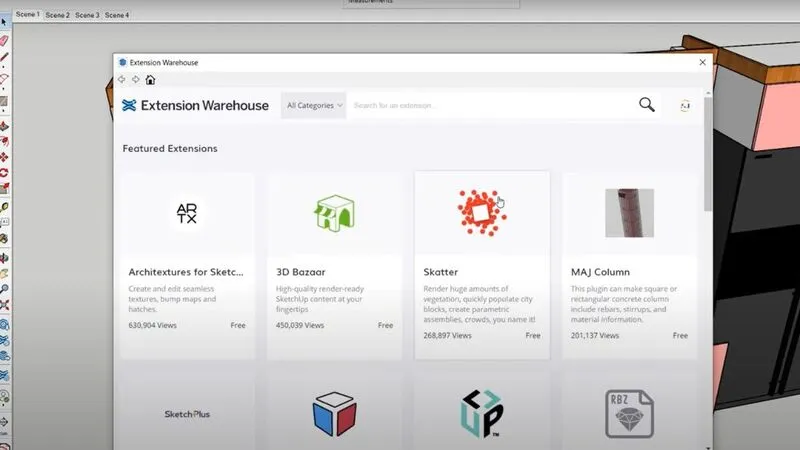Return to Extension Warehouse home page
This screenshot has width=800, height=450.
[x=150, y=80]
